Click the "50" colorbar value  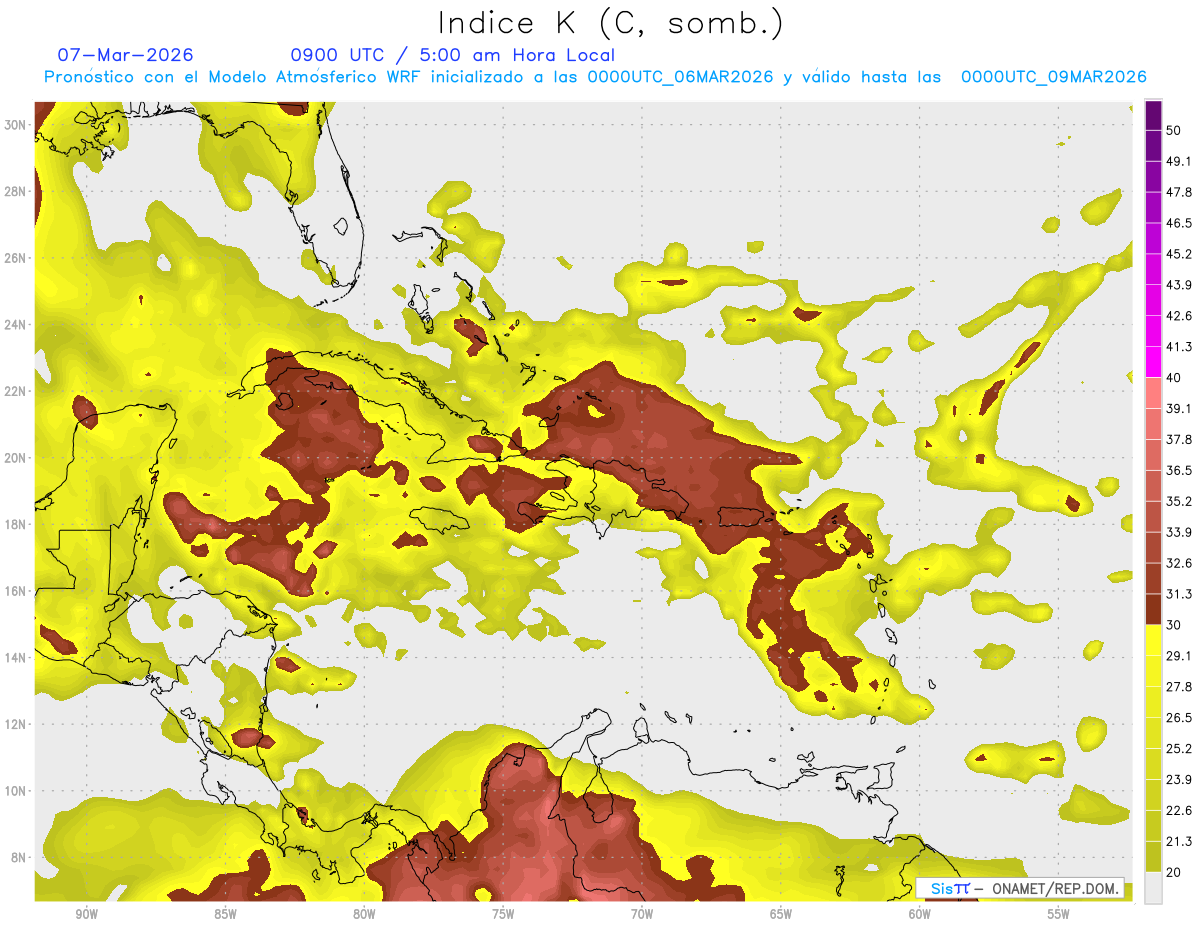point(1174,130)
